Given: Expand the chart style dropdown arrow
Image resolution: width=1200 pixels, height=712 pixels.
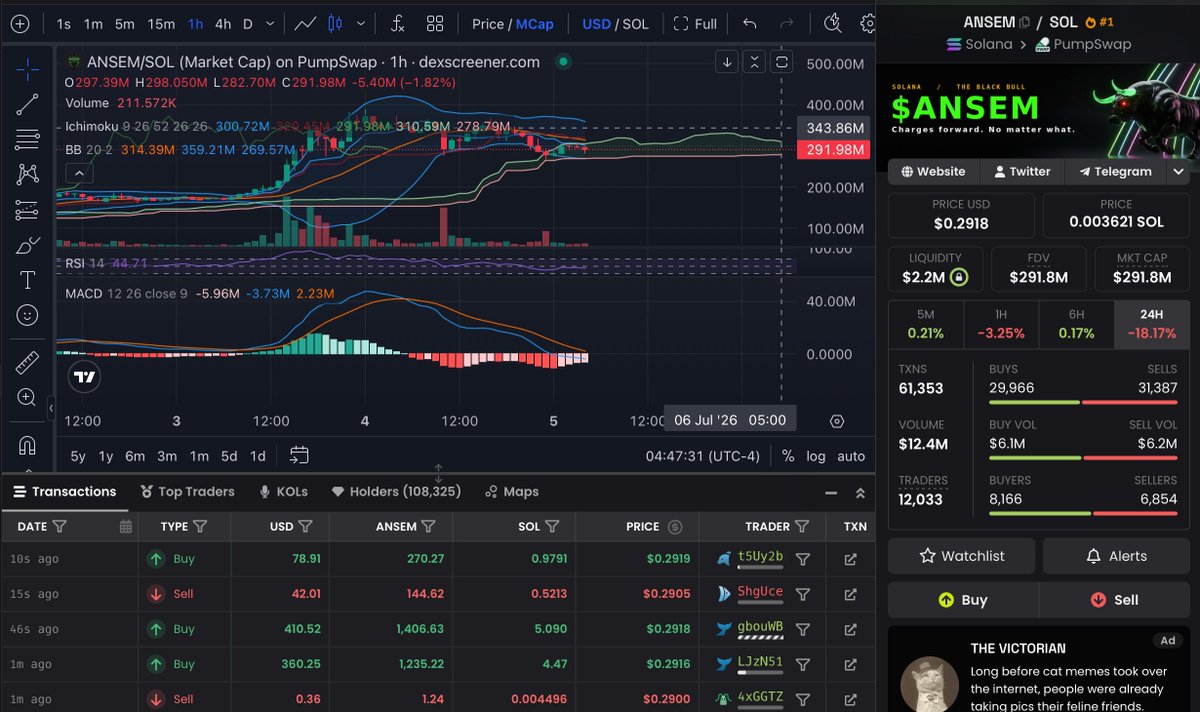Looking at the screenshot, I should click(361, 23).
